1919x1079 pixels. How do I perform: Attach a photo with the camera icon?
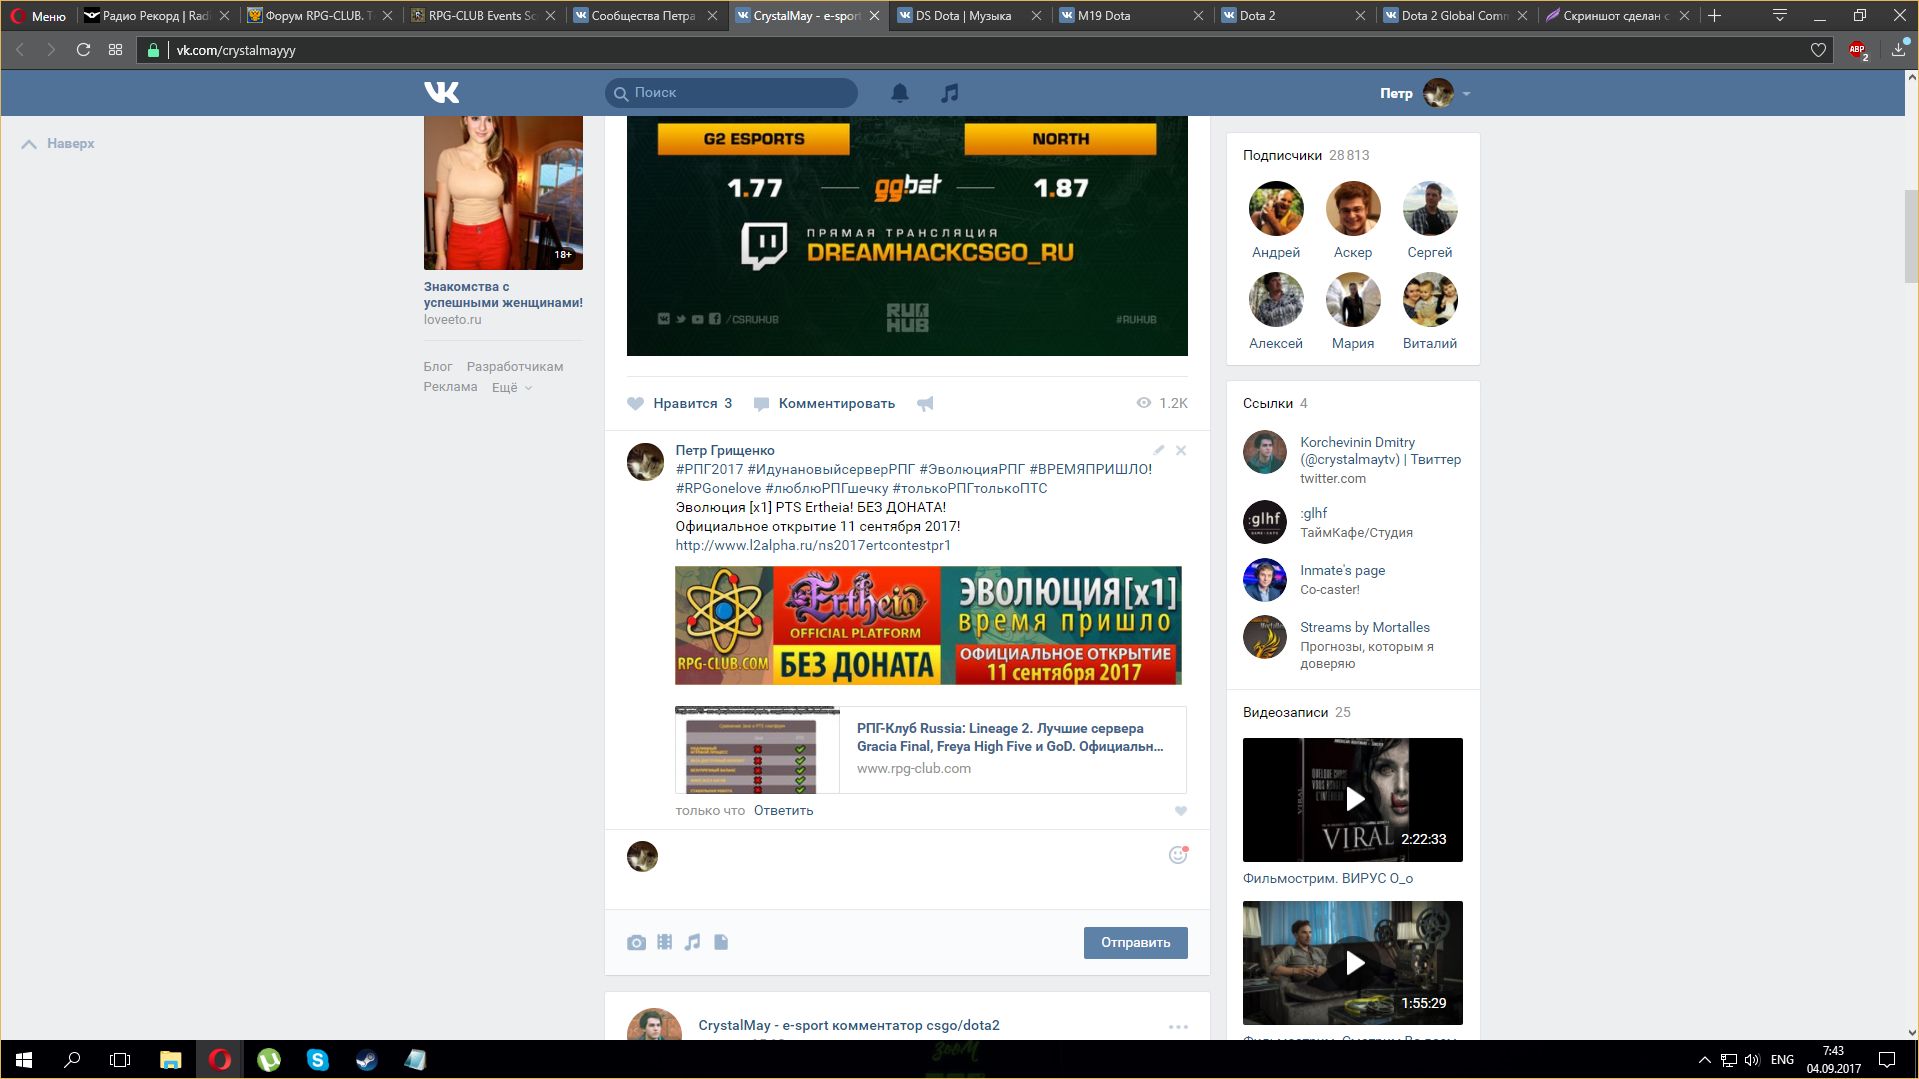tap(636, 942)
